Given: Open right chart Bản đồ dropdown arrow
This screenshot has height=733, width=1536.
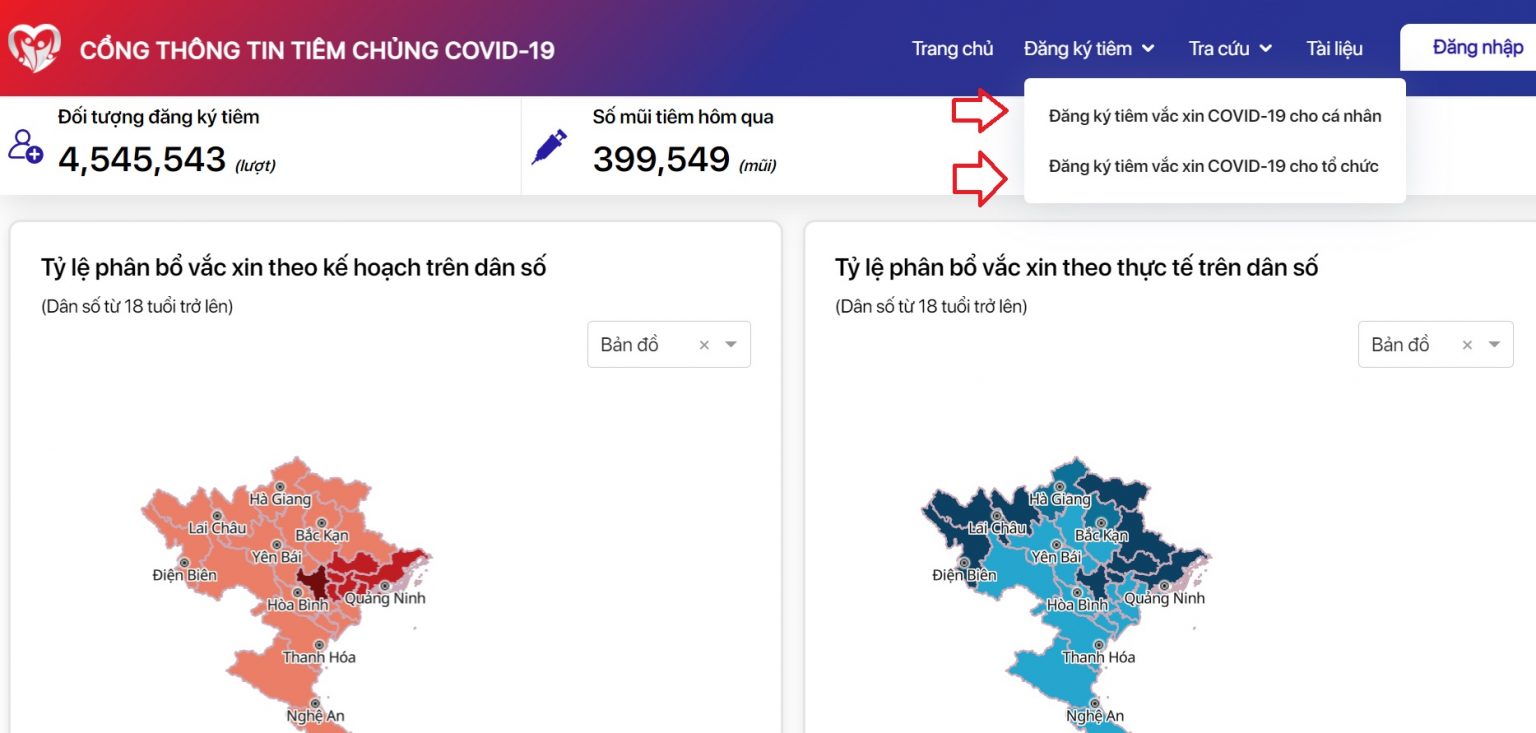Looking at the screenshot, I should 1494,345.
